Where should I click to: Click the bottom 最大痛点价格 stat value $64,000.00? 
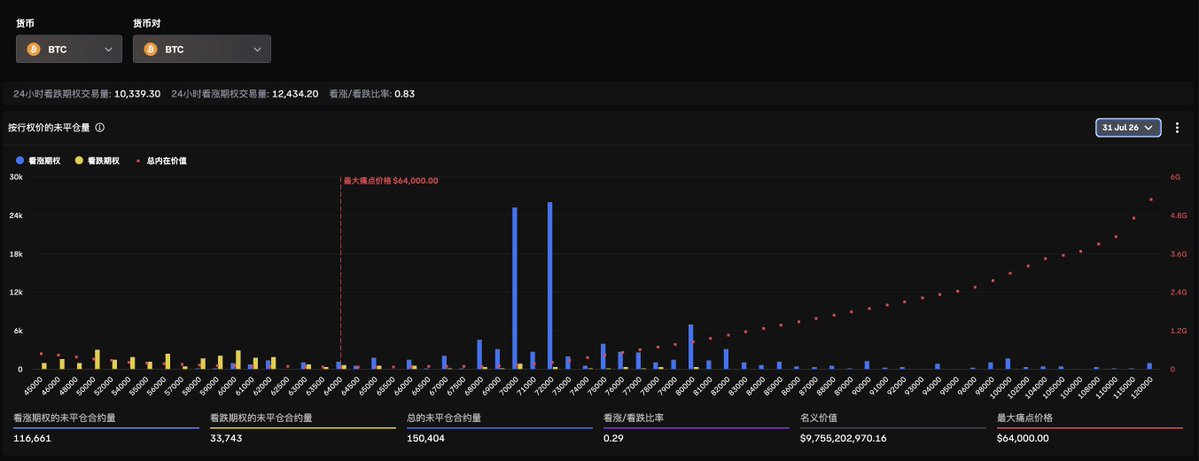[x=1023, y=438]
